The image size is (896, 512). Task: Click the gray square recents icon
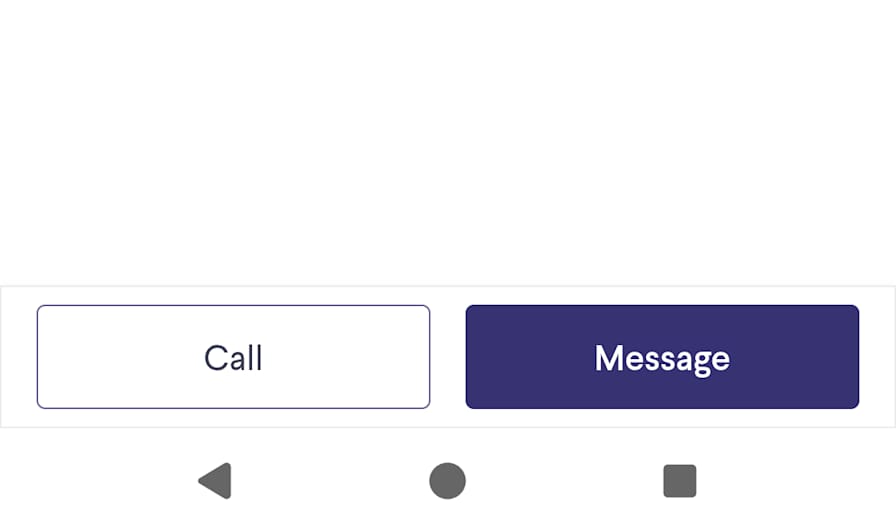(679, 481)
